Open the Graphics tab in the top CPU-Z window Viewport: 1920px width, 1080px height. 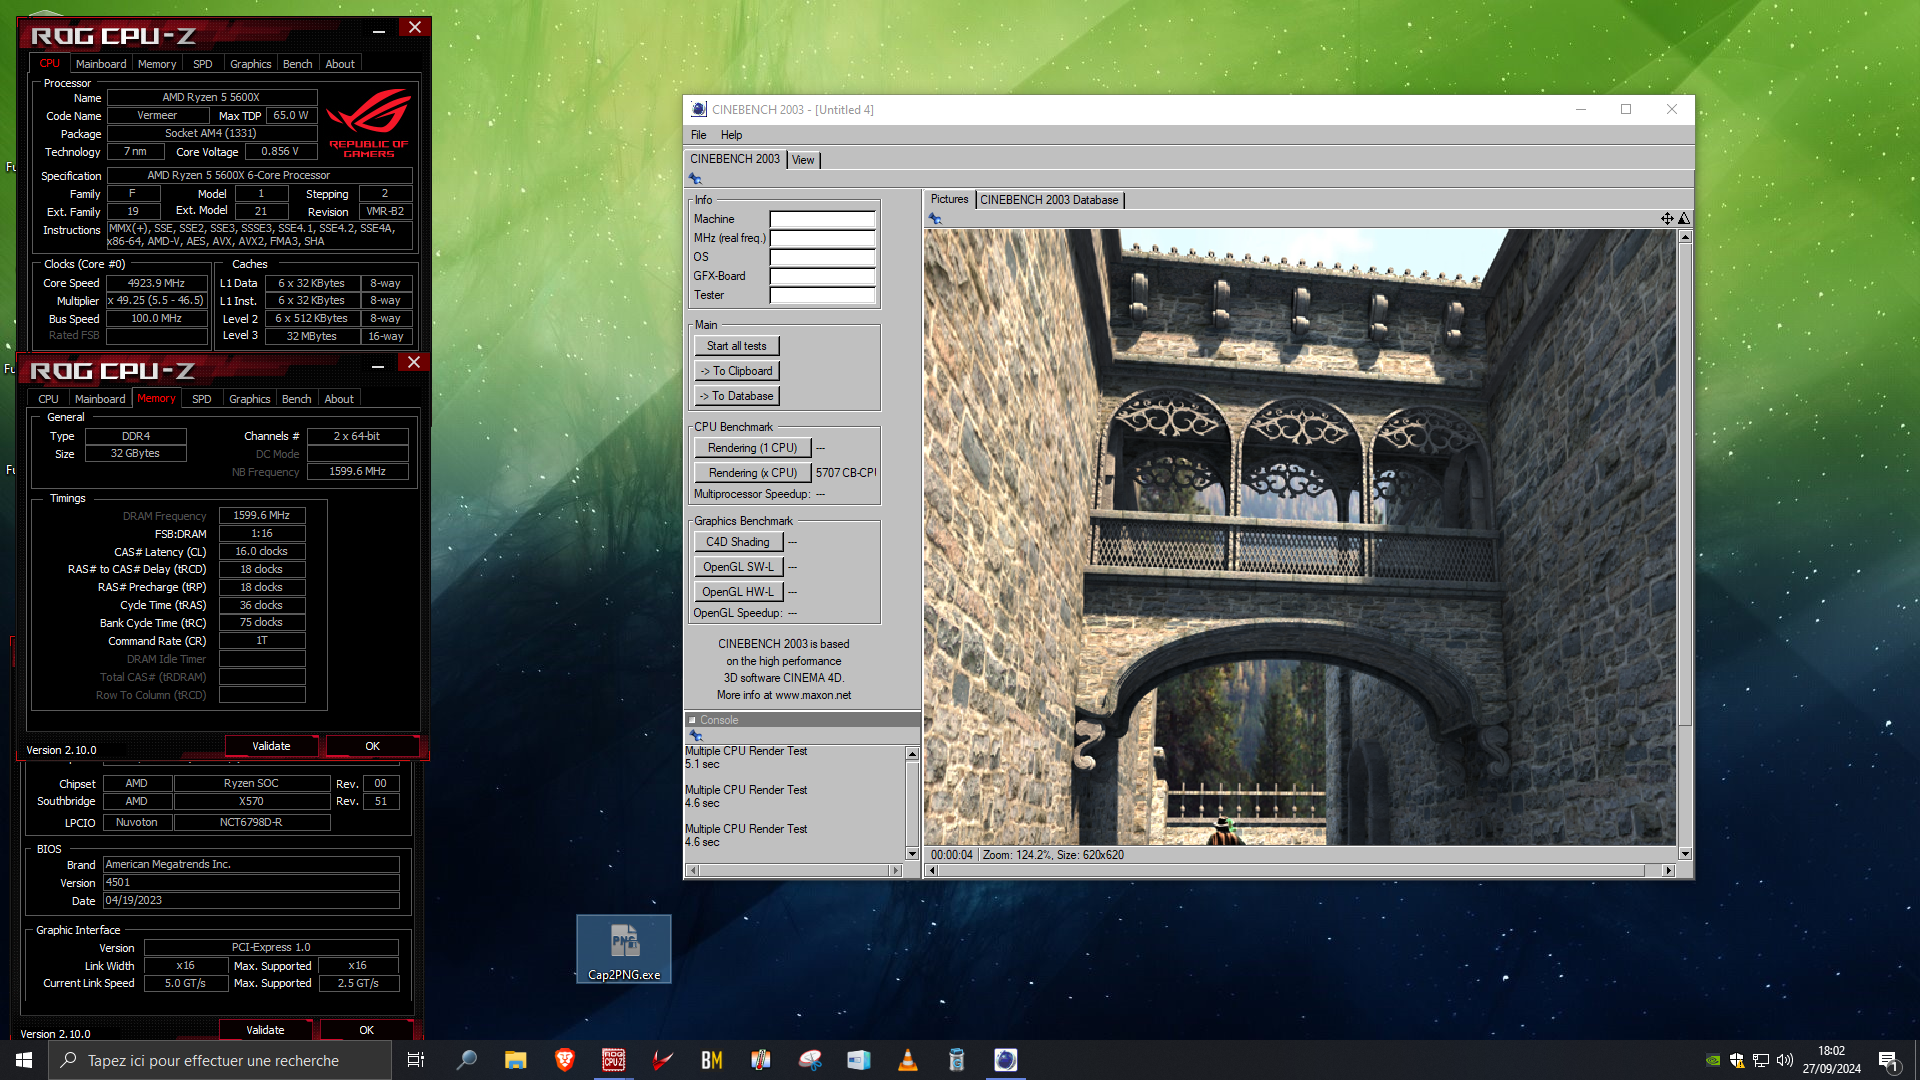coord(250,64)
